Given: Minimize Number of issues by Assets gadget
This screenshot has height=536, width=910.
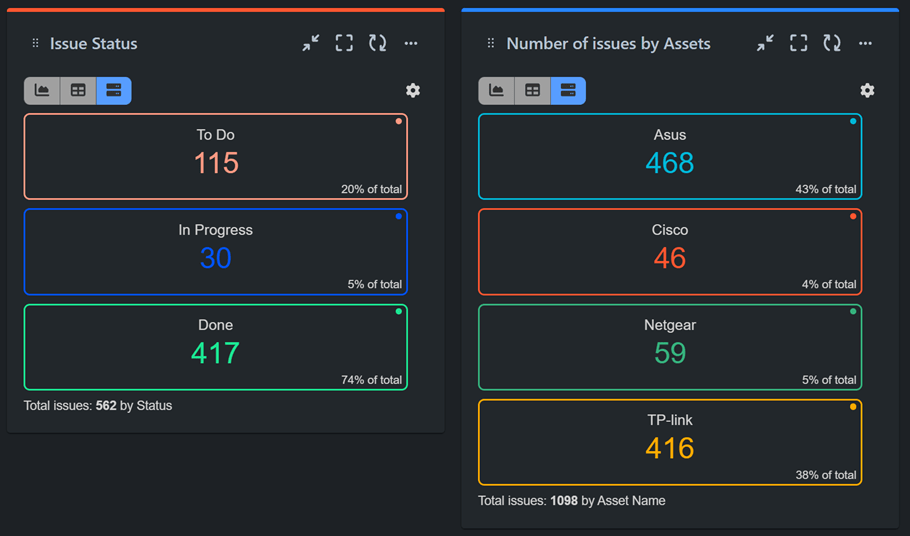Looking at the screenshot, I should pos(765,43).
